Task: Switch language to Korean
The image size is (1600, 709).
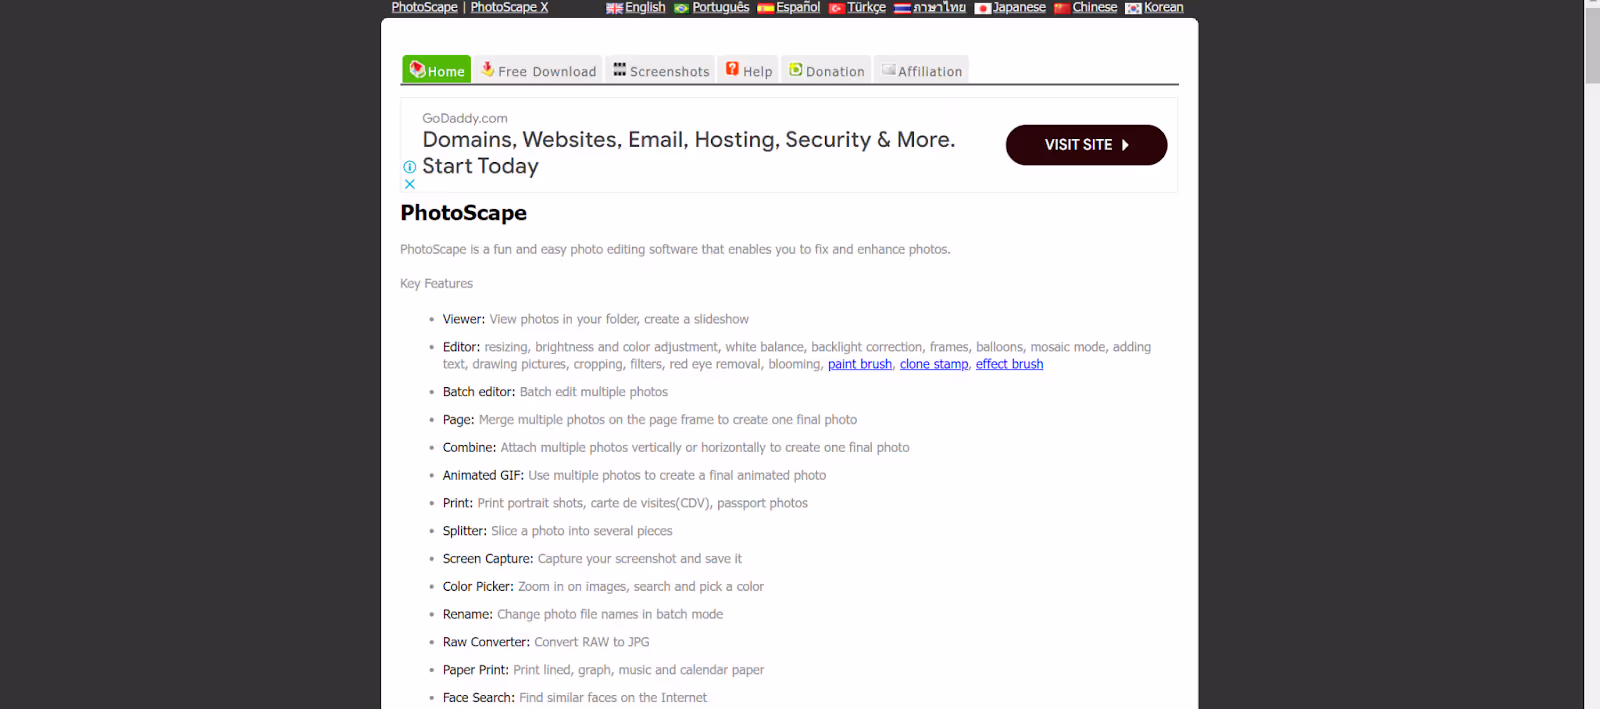Action: tap(1163, 7)
